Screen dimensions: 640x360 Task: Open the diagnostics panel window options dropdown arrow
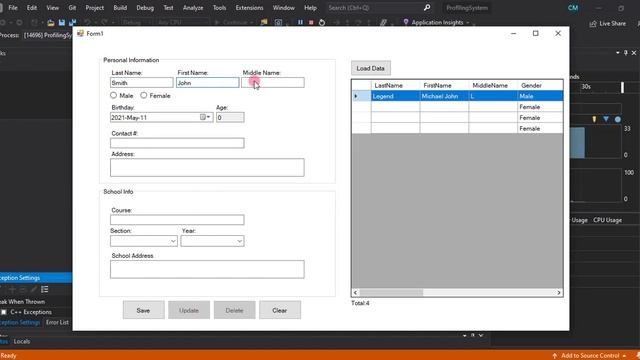618,53
